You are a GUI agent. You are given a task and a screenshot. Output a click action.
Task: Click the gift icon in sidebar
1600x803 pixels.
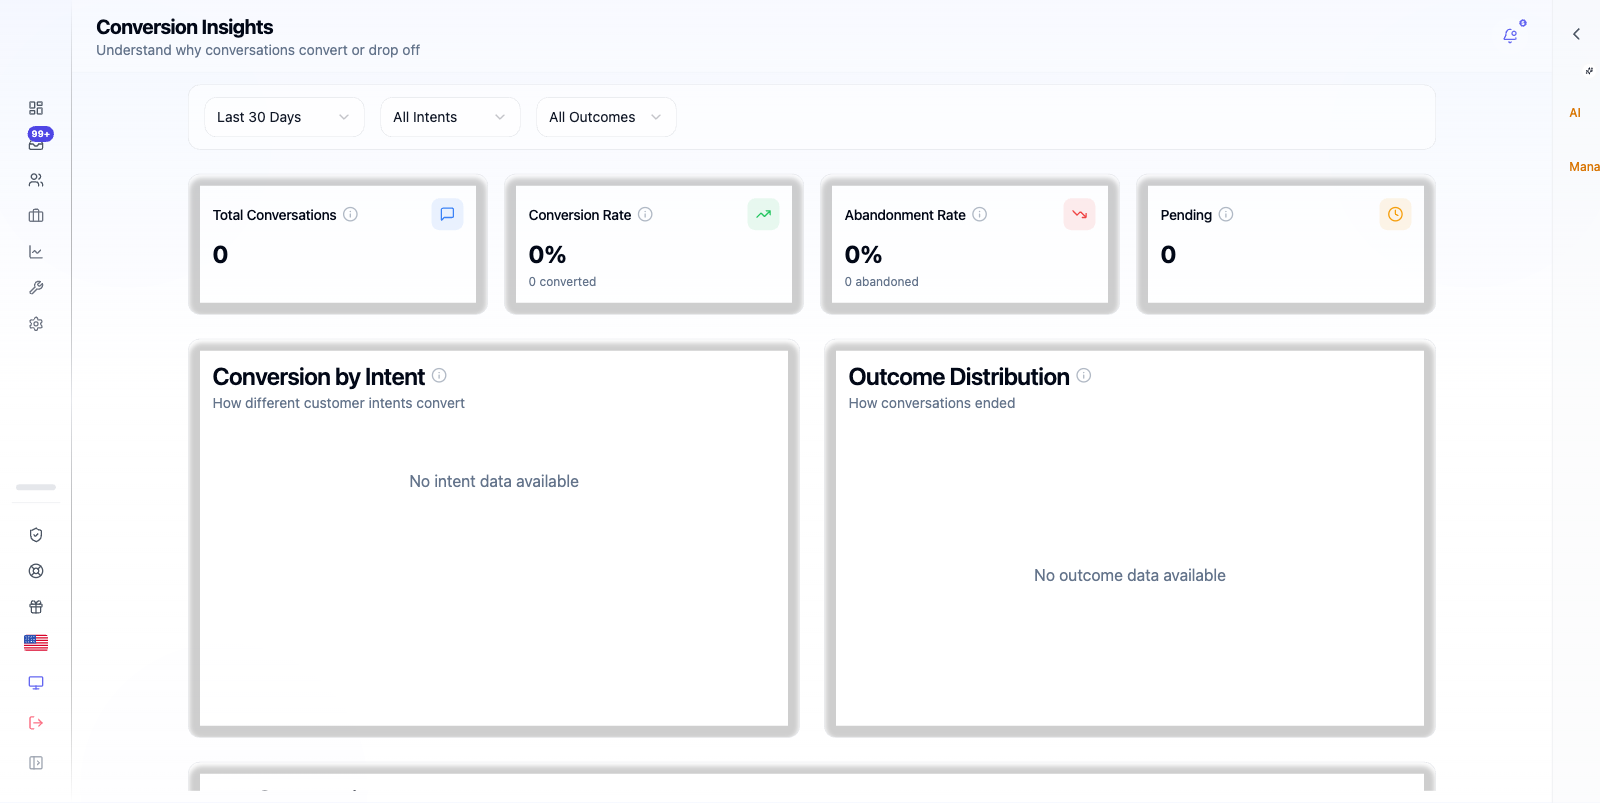(36, 607)
